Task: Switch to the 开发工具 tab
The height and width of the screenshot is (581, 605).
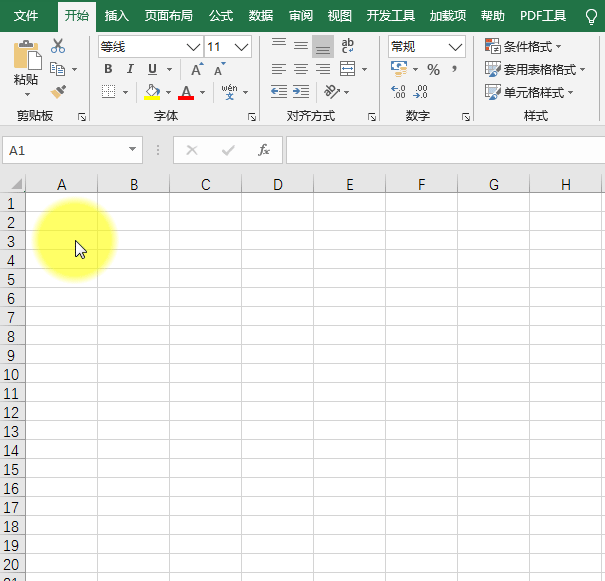Action: point(391,16)
